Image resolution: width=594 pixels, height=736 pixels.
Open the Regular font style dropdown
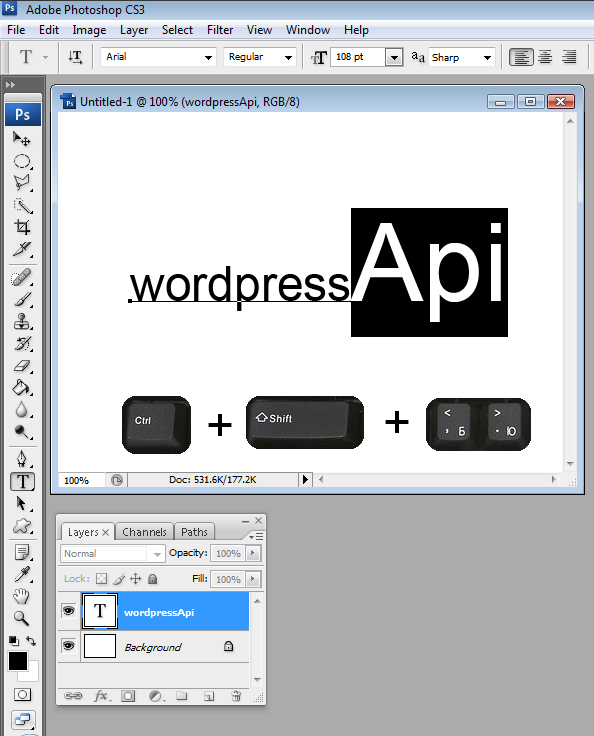288,58
